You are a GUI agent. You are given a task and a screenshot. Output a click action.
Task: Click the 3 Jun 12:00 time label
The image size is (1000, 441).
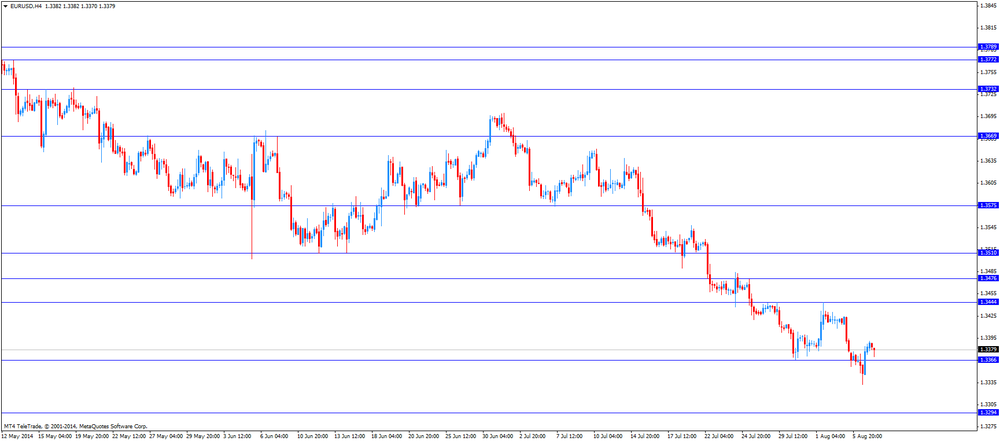[236, 436]
